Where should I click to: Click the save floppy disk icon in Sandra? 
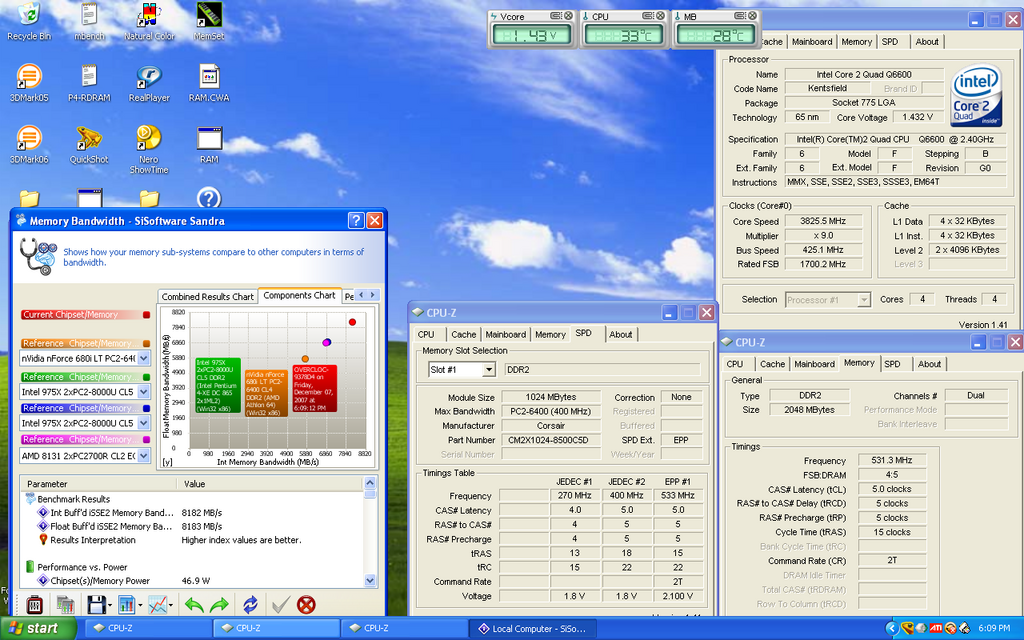point(96,605)
